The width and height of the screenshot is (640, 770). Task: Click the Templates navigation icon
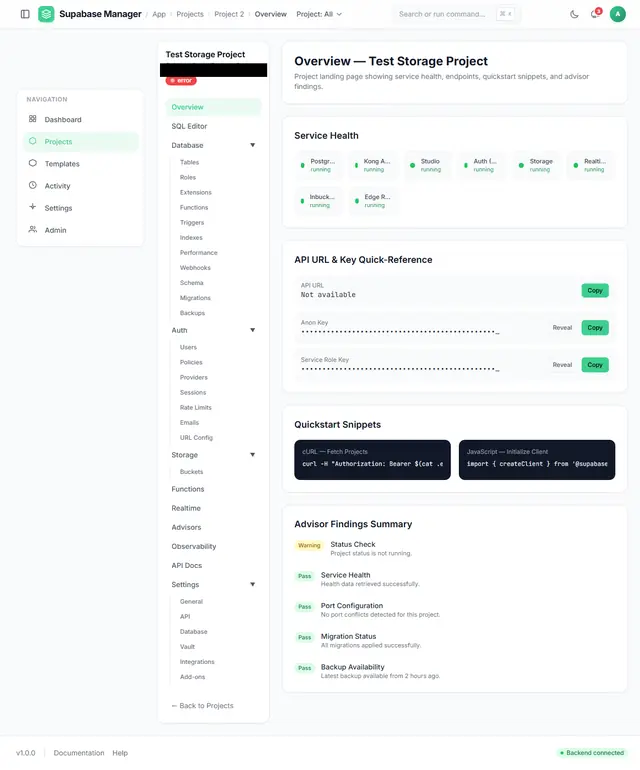click(32, 163)
